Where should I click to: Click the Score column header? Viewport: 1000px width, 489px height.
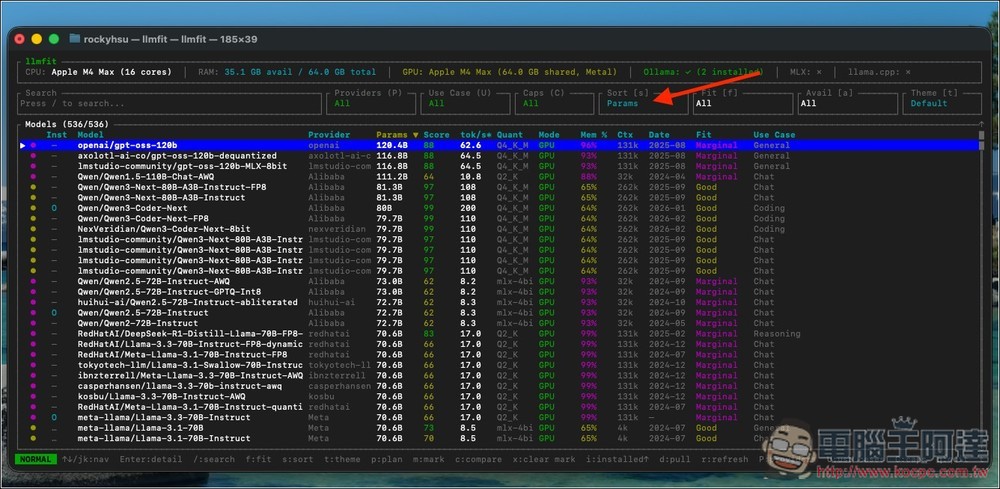coord(436,135)
